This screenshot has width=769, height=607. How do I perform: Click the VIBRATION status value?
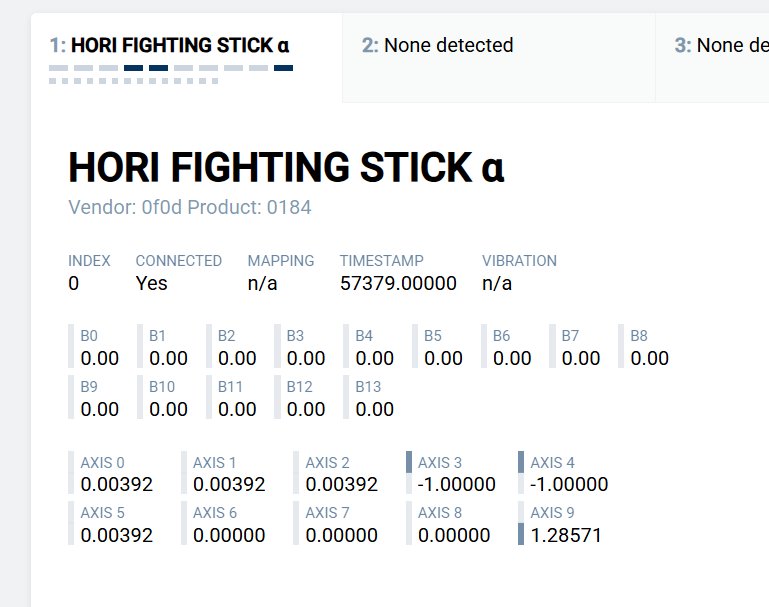coord(497,283)
